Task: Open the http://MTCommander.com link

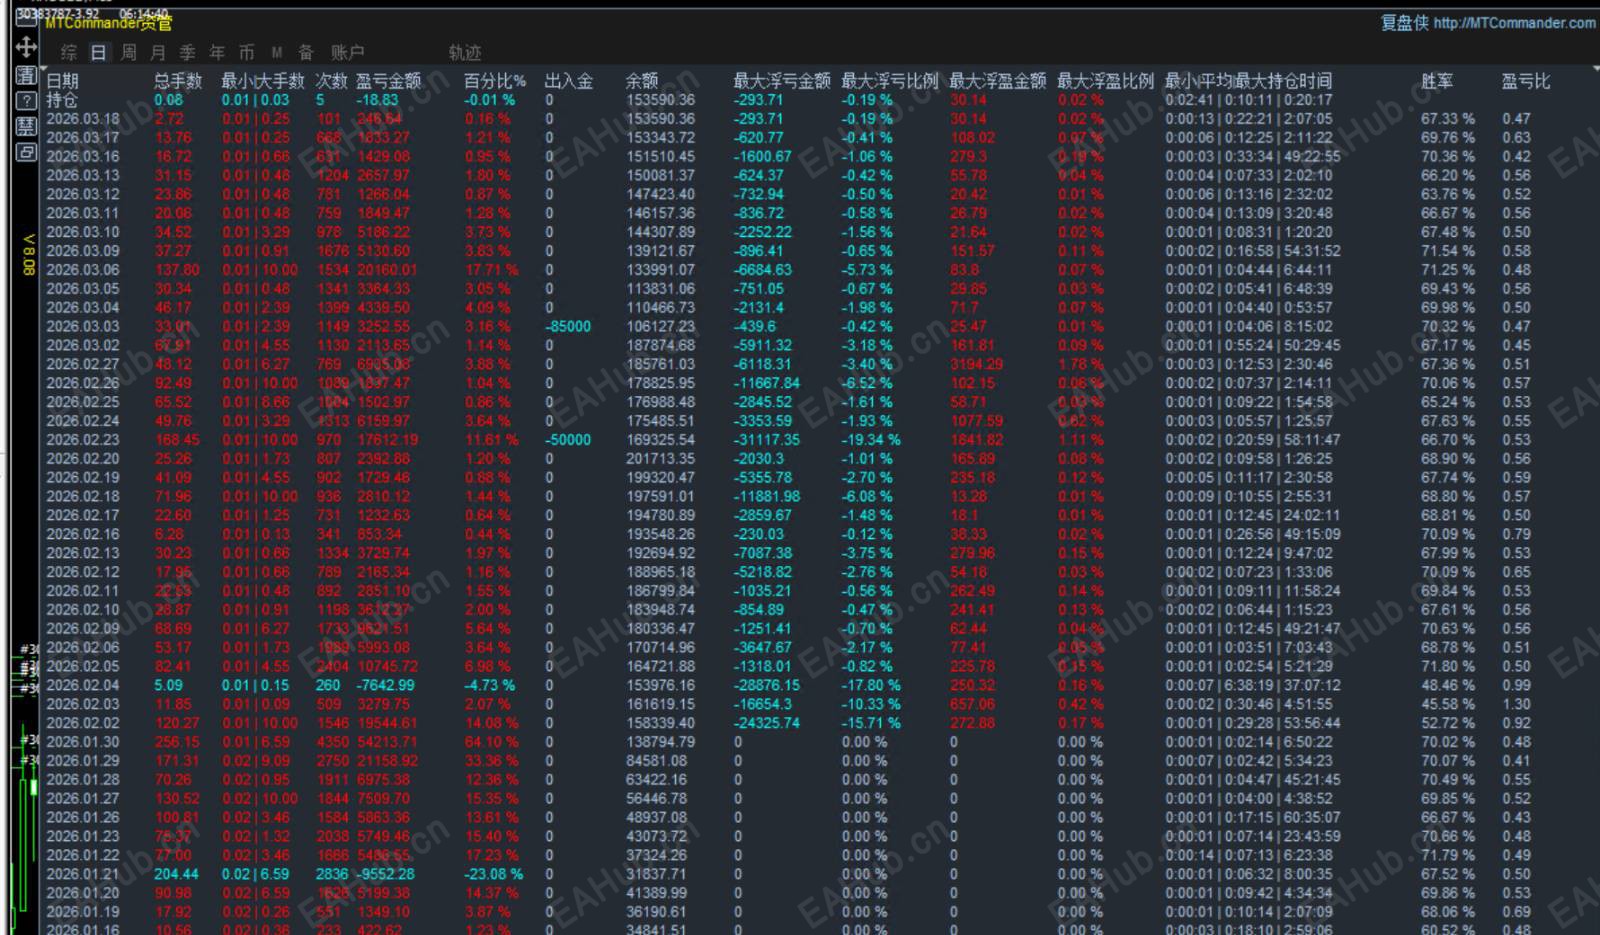Action: tap(1514, 23)
